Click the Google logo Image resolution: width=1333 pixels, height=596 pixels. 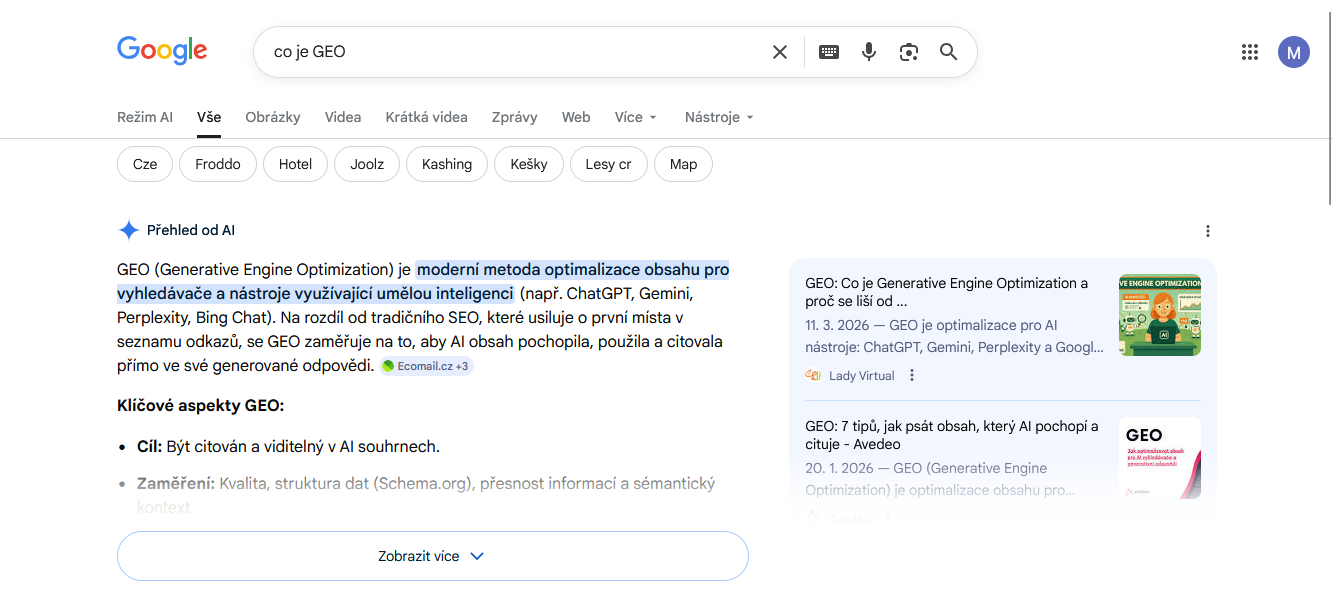tap(162, 50)
